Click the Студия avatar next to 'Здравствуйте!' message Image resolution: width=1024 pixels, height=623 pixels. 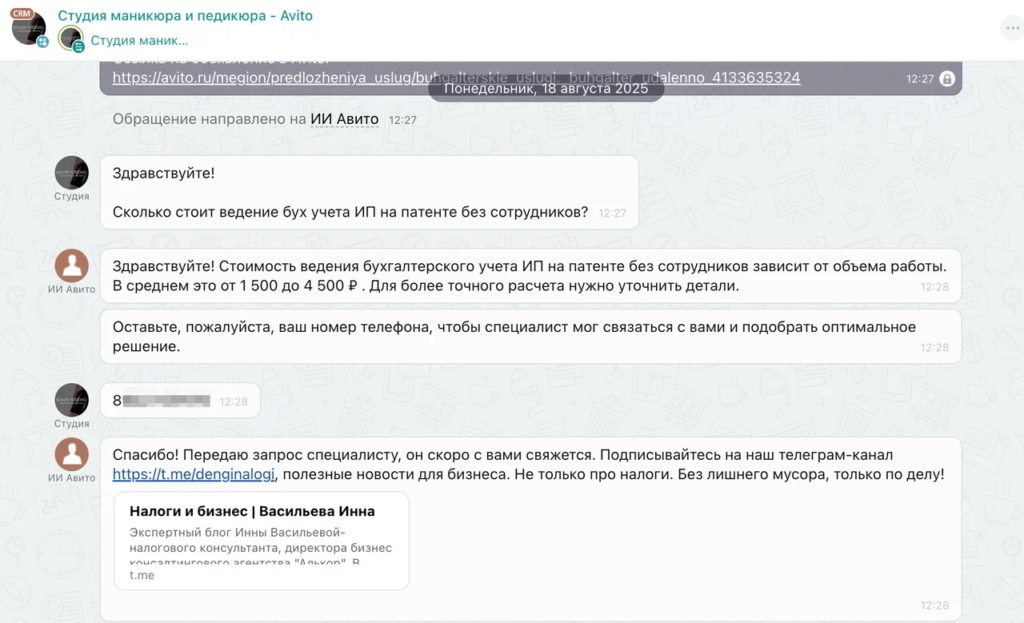pos(71,173)
